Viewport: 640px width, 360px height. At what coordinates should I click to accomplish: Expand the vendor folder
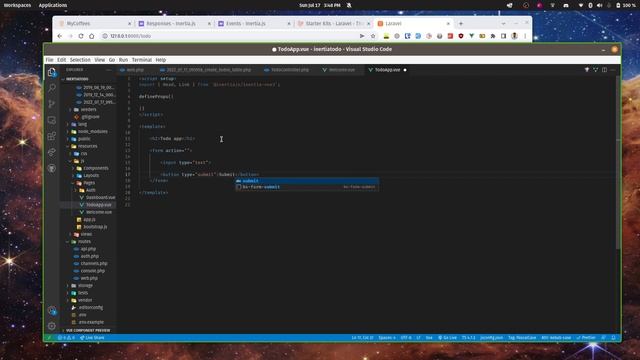click(85, 300)
